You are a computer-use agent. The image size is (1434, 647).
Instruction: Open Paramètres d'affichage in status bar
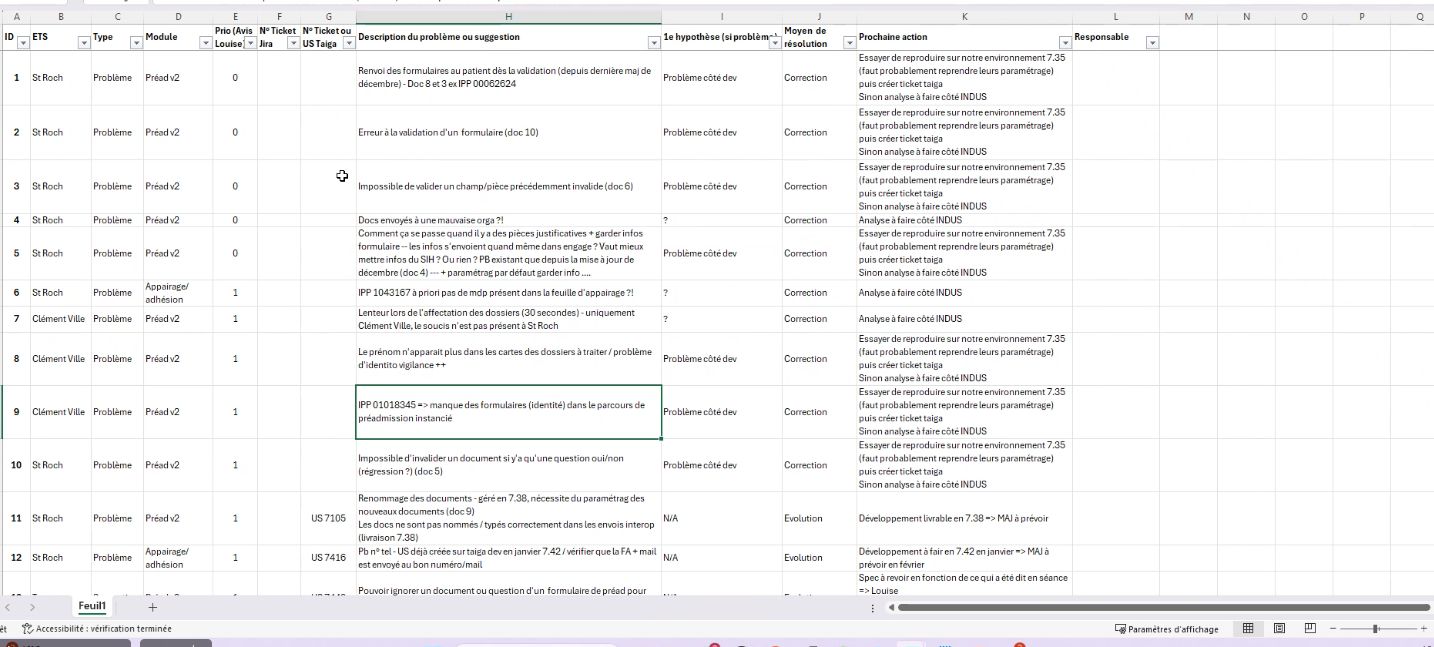point(1167,629)
